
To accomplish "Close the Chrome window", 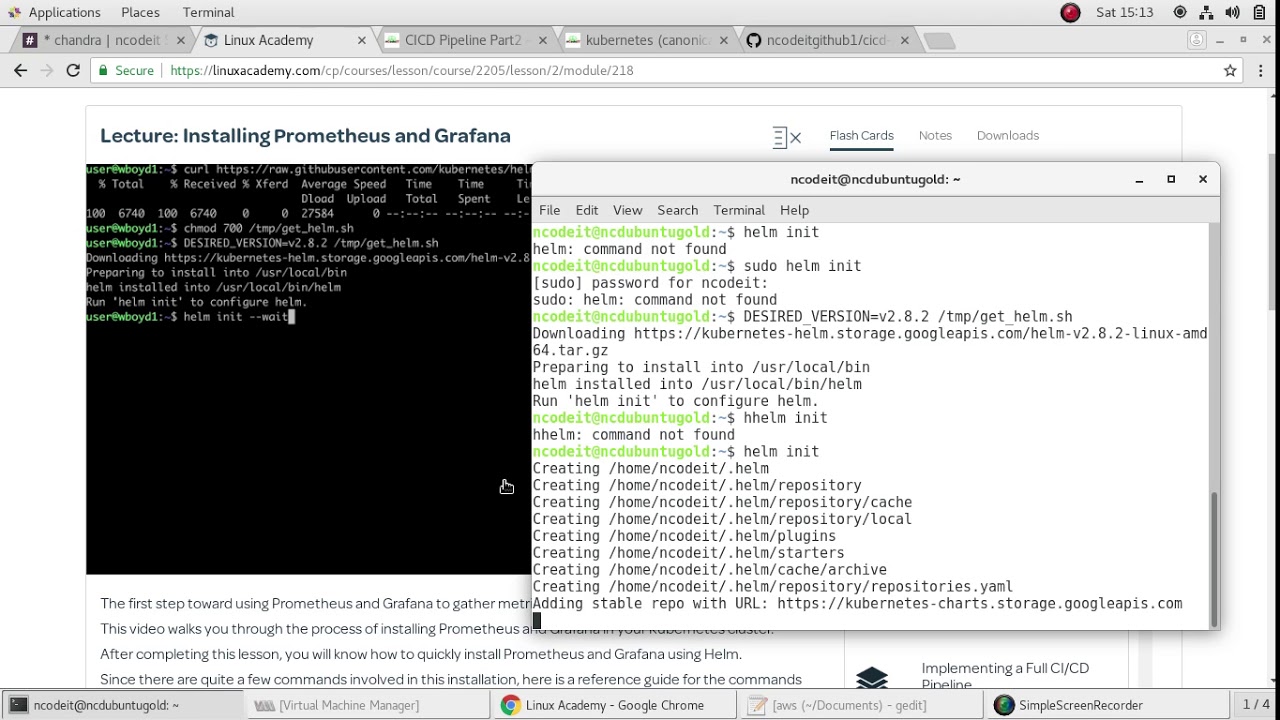I will 1266,40.
